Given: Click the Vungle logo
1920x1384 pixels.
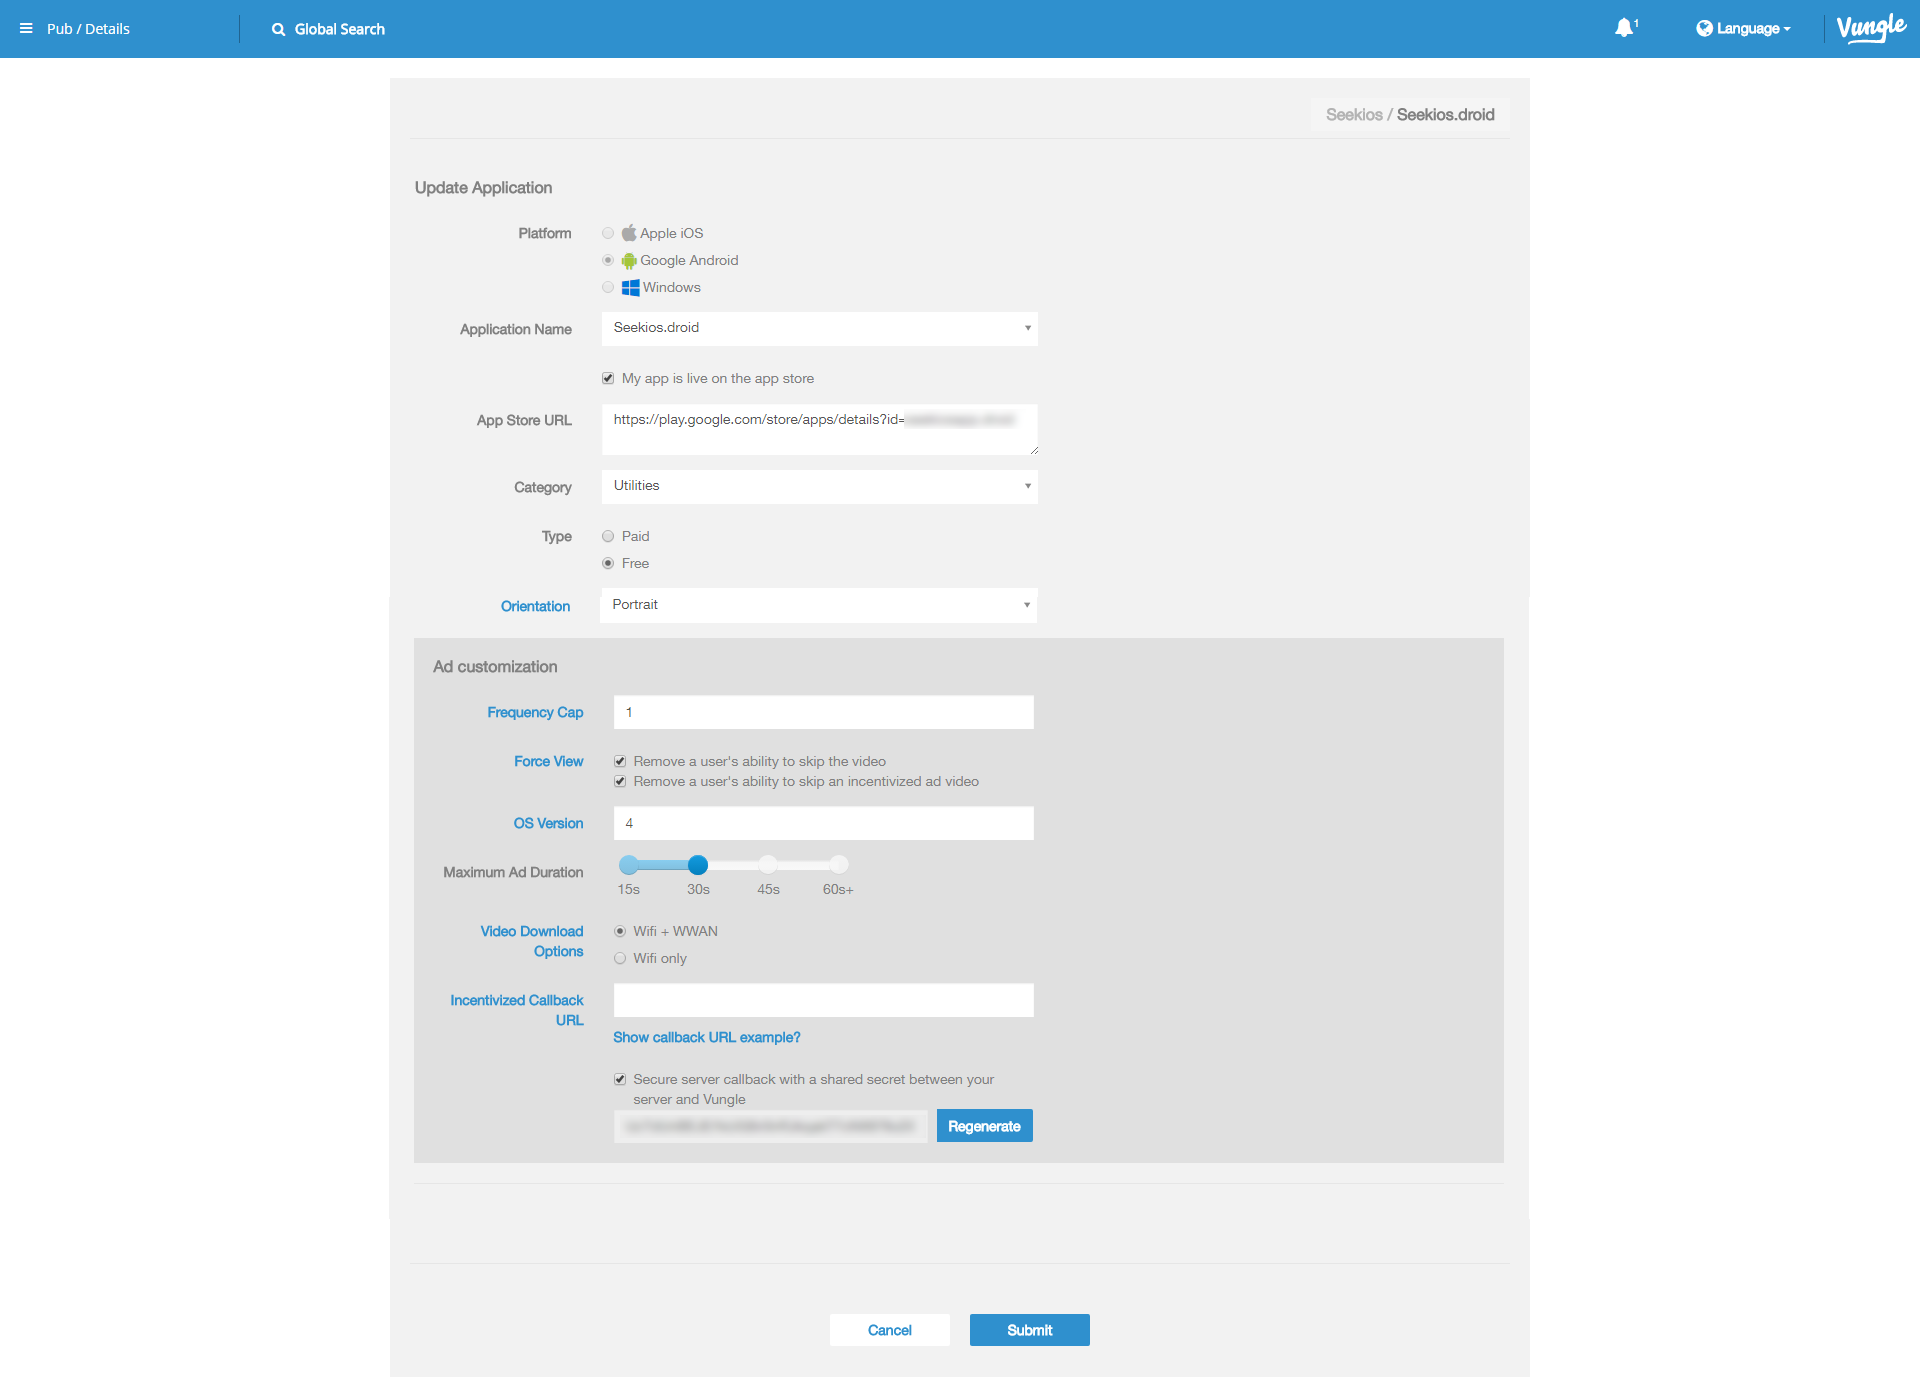Looking at the screenshot, I should pos(1871,28).
